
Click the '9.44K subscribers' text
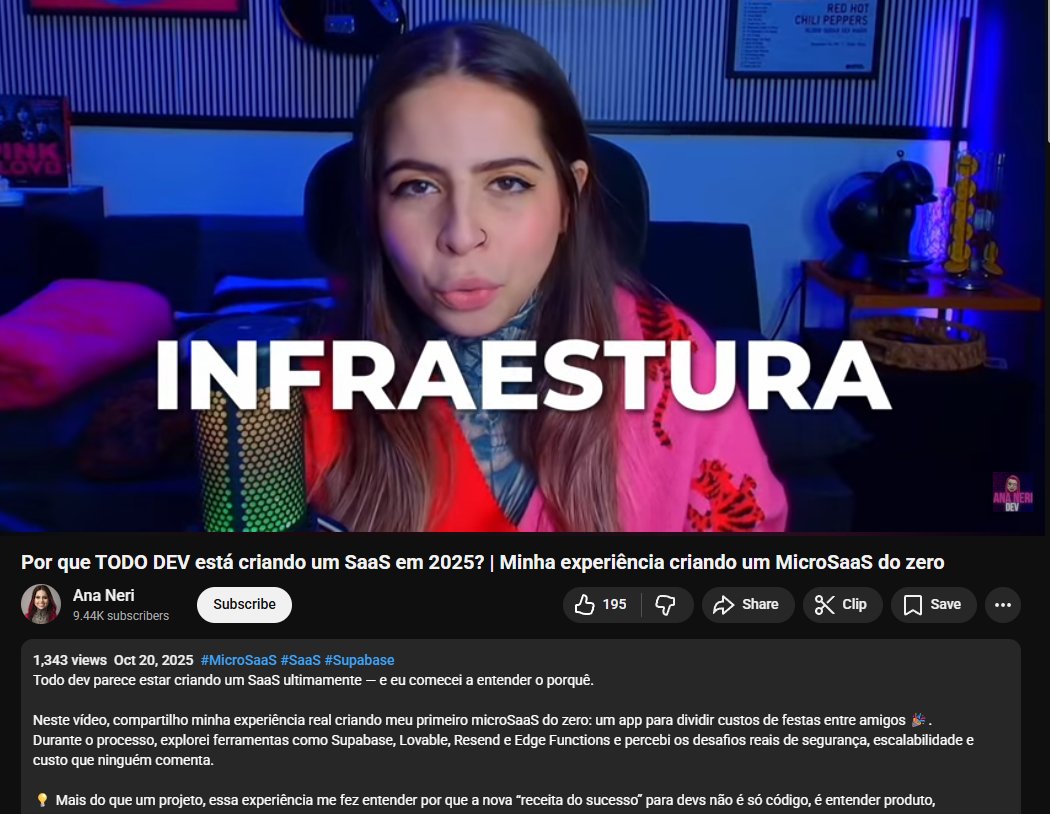121,616
